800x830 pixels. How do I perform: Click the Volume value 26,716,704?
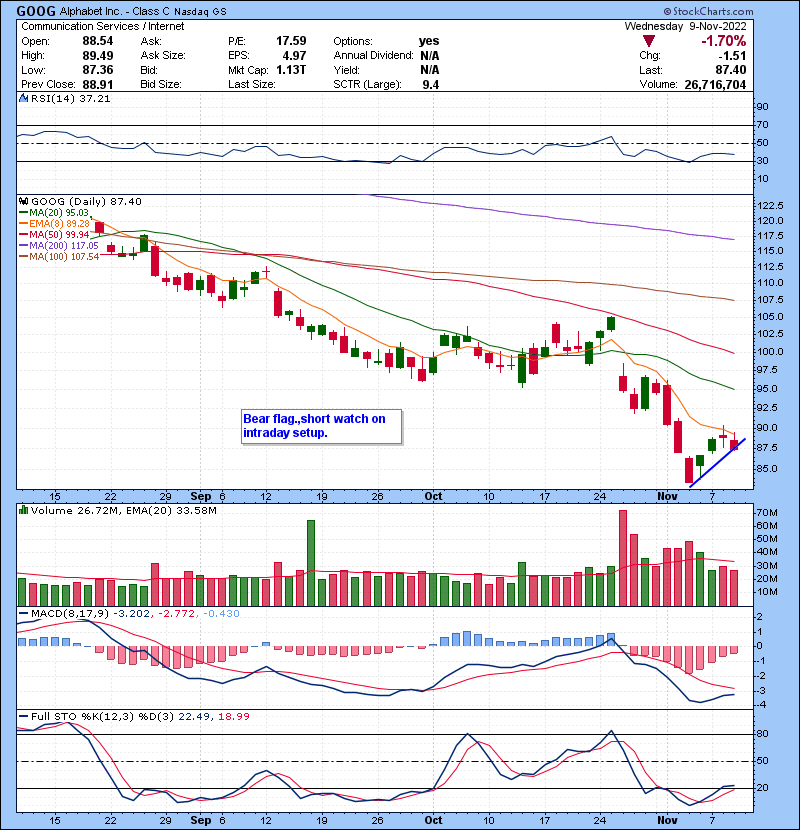pos(715,85)
